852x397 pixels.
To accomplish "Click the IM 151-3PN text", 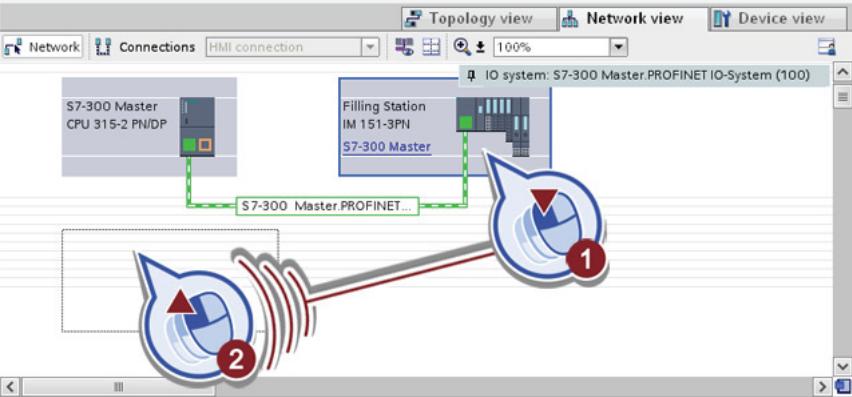I will [376, 124].
